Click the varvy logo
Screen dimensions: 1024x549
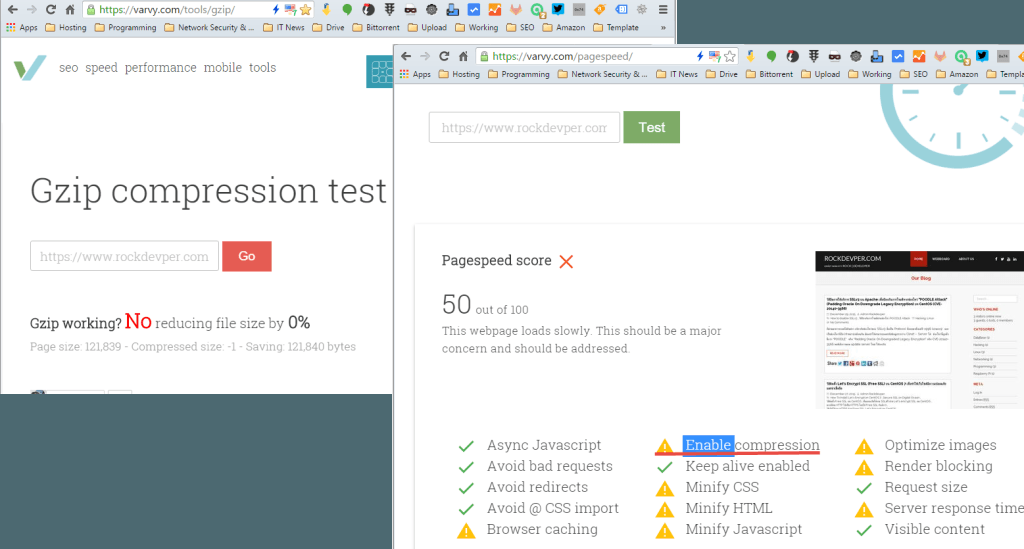pos(30,67)
